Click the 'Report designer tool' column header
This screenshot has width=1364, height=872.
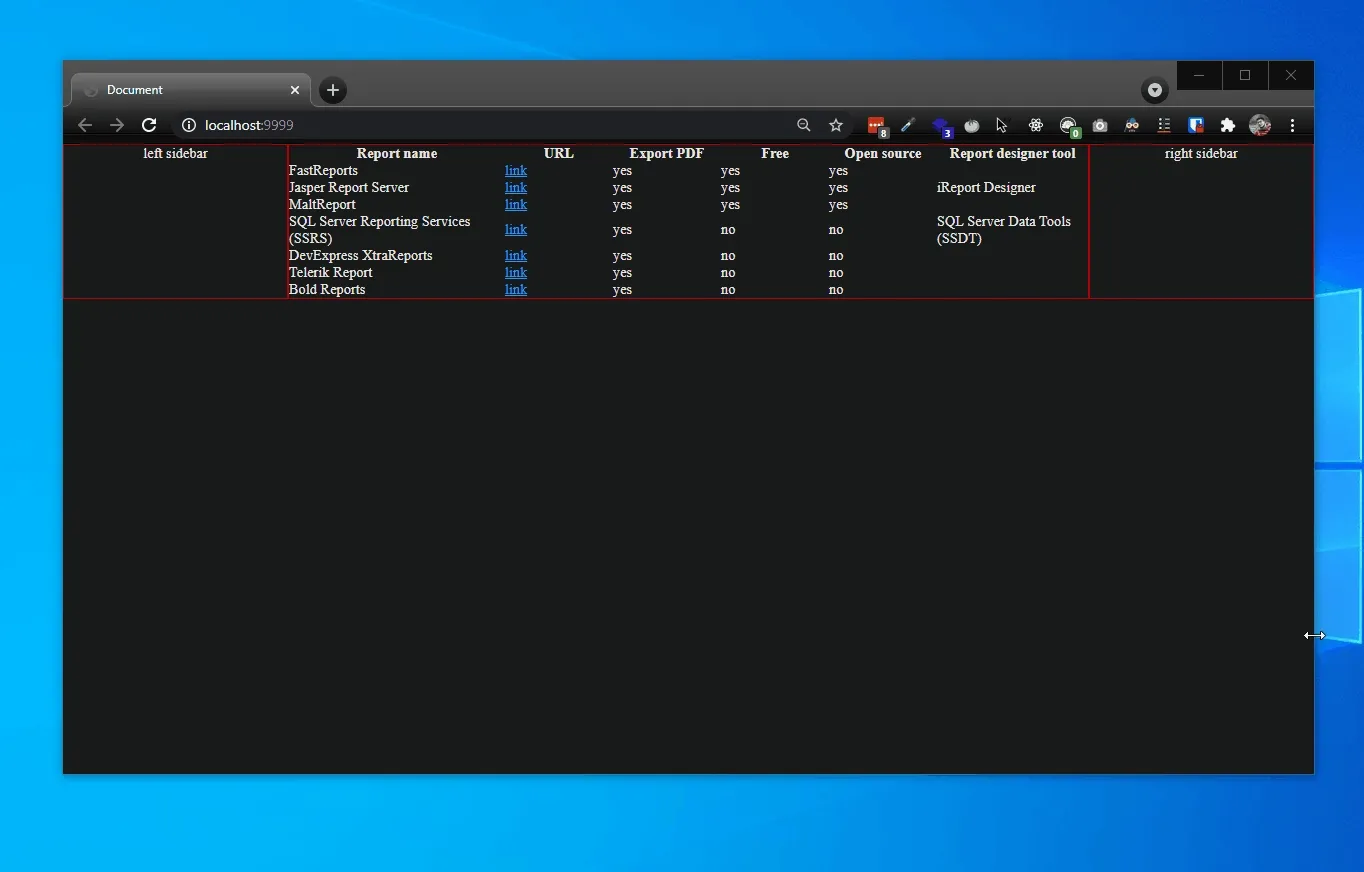click(1013, 154)
